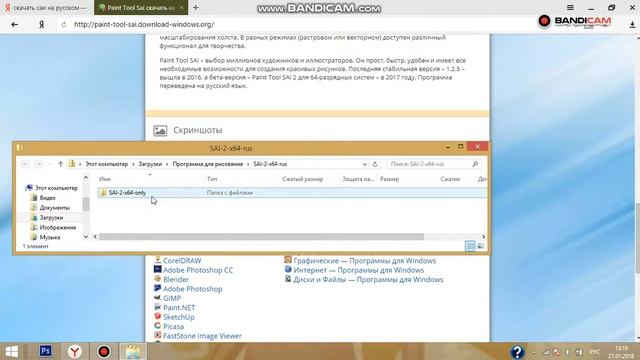Sort by Сжатый размер column
This screenshot has width=640, height=360.
point(302,179)
